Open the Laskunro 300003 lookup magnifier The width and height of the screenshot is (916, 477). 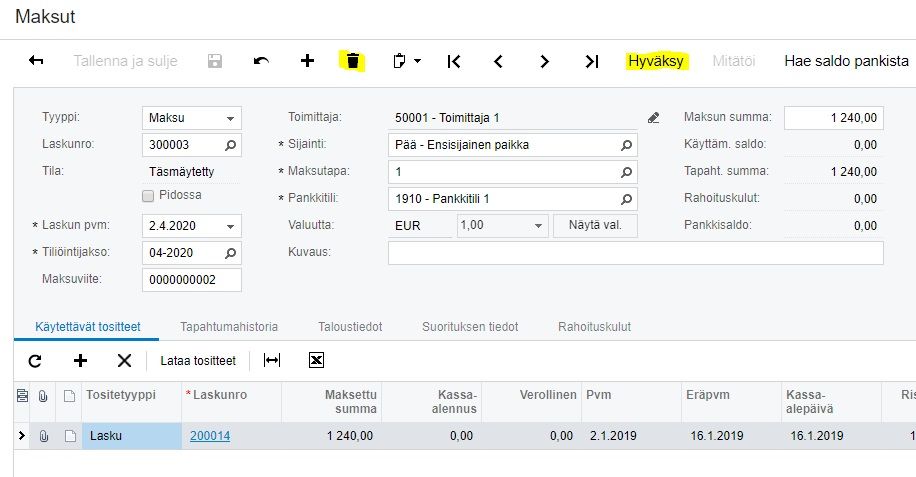click(x=230, y=145)
